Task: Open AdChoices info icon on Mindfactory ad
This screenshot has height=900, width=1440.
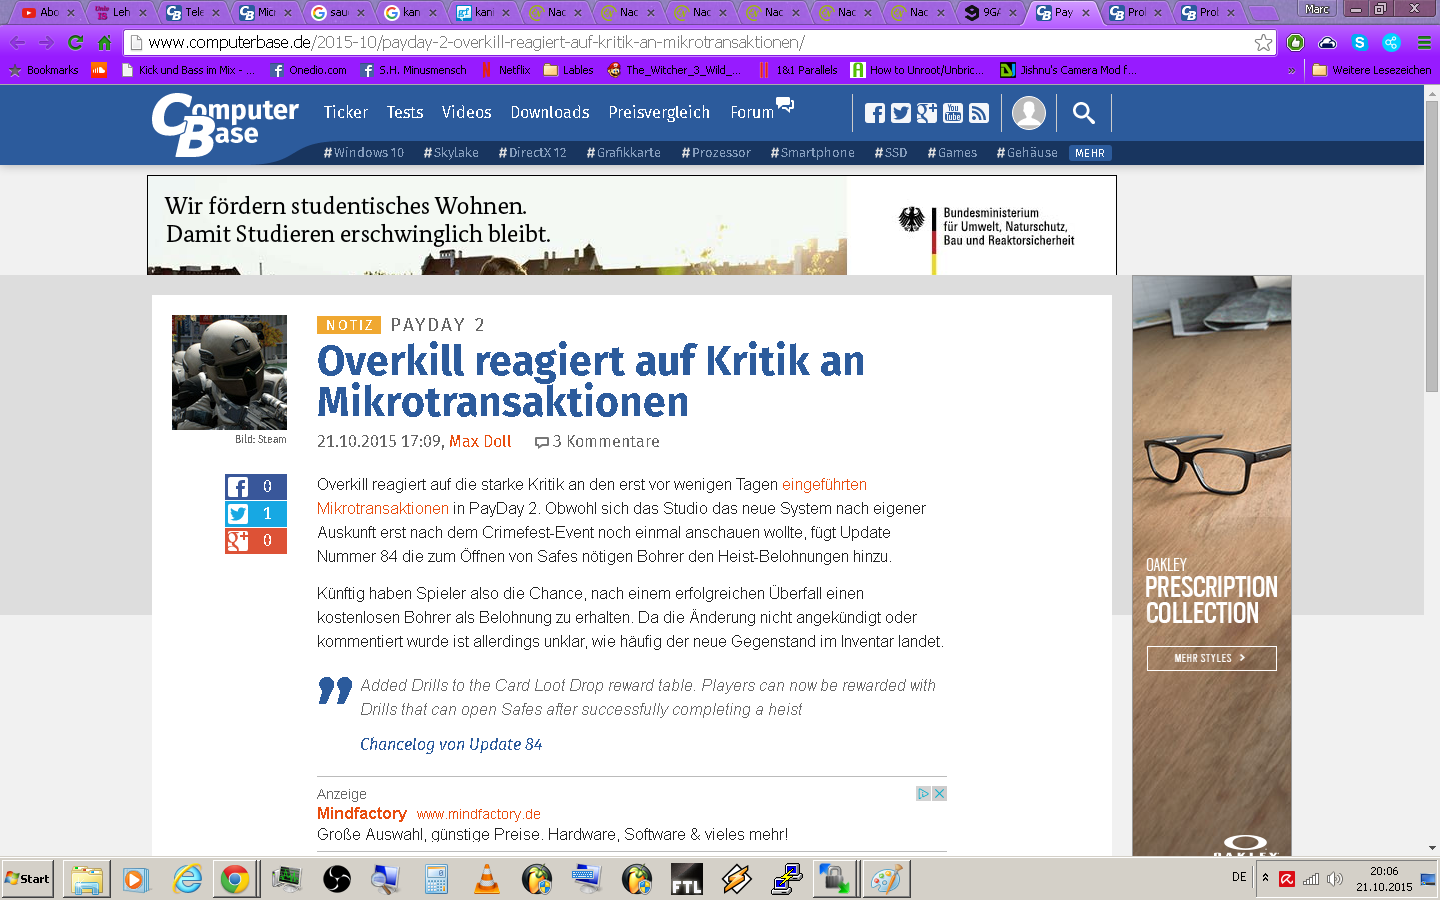Action: [924, 793]
